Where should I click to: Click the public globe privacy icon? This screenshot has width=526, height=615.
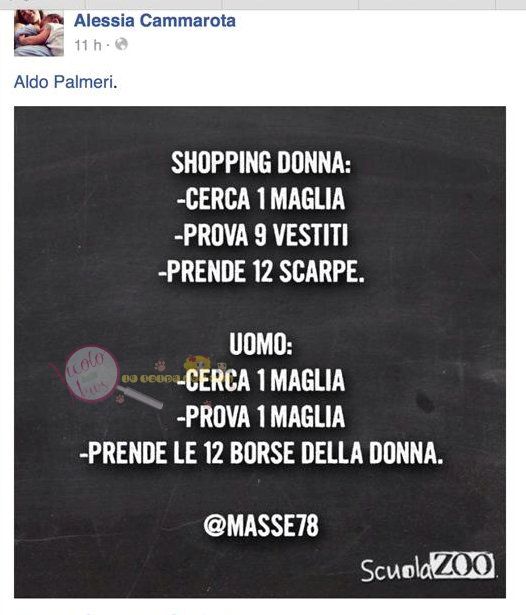(x=121, y=44)
